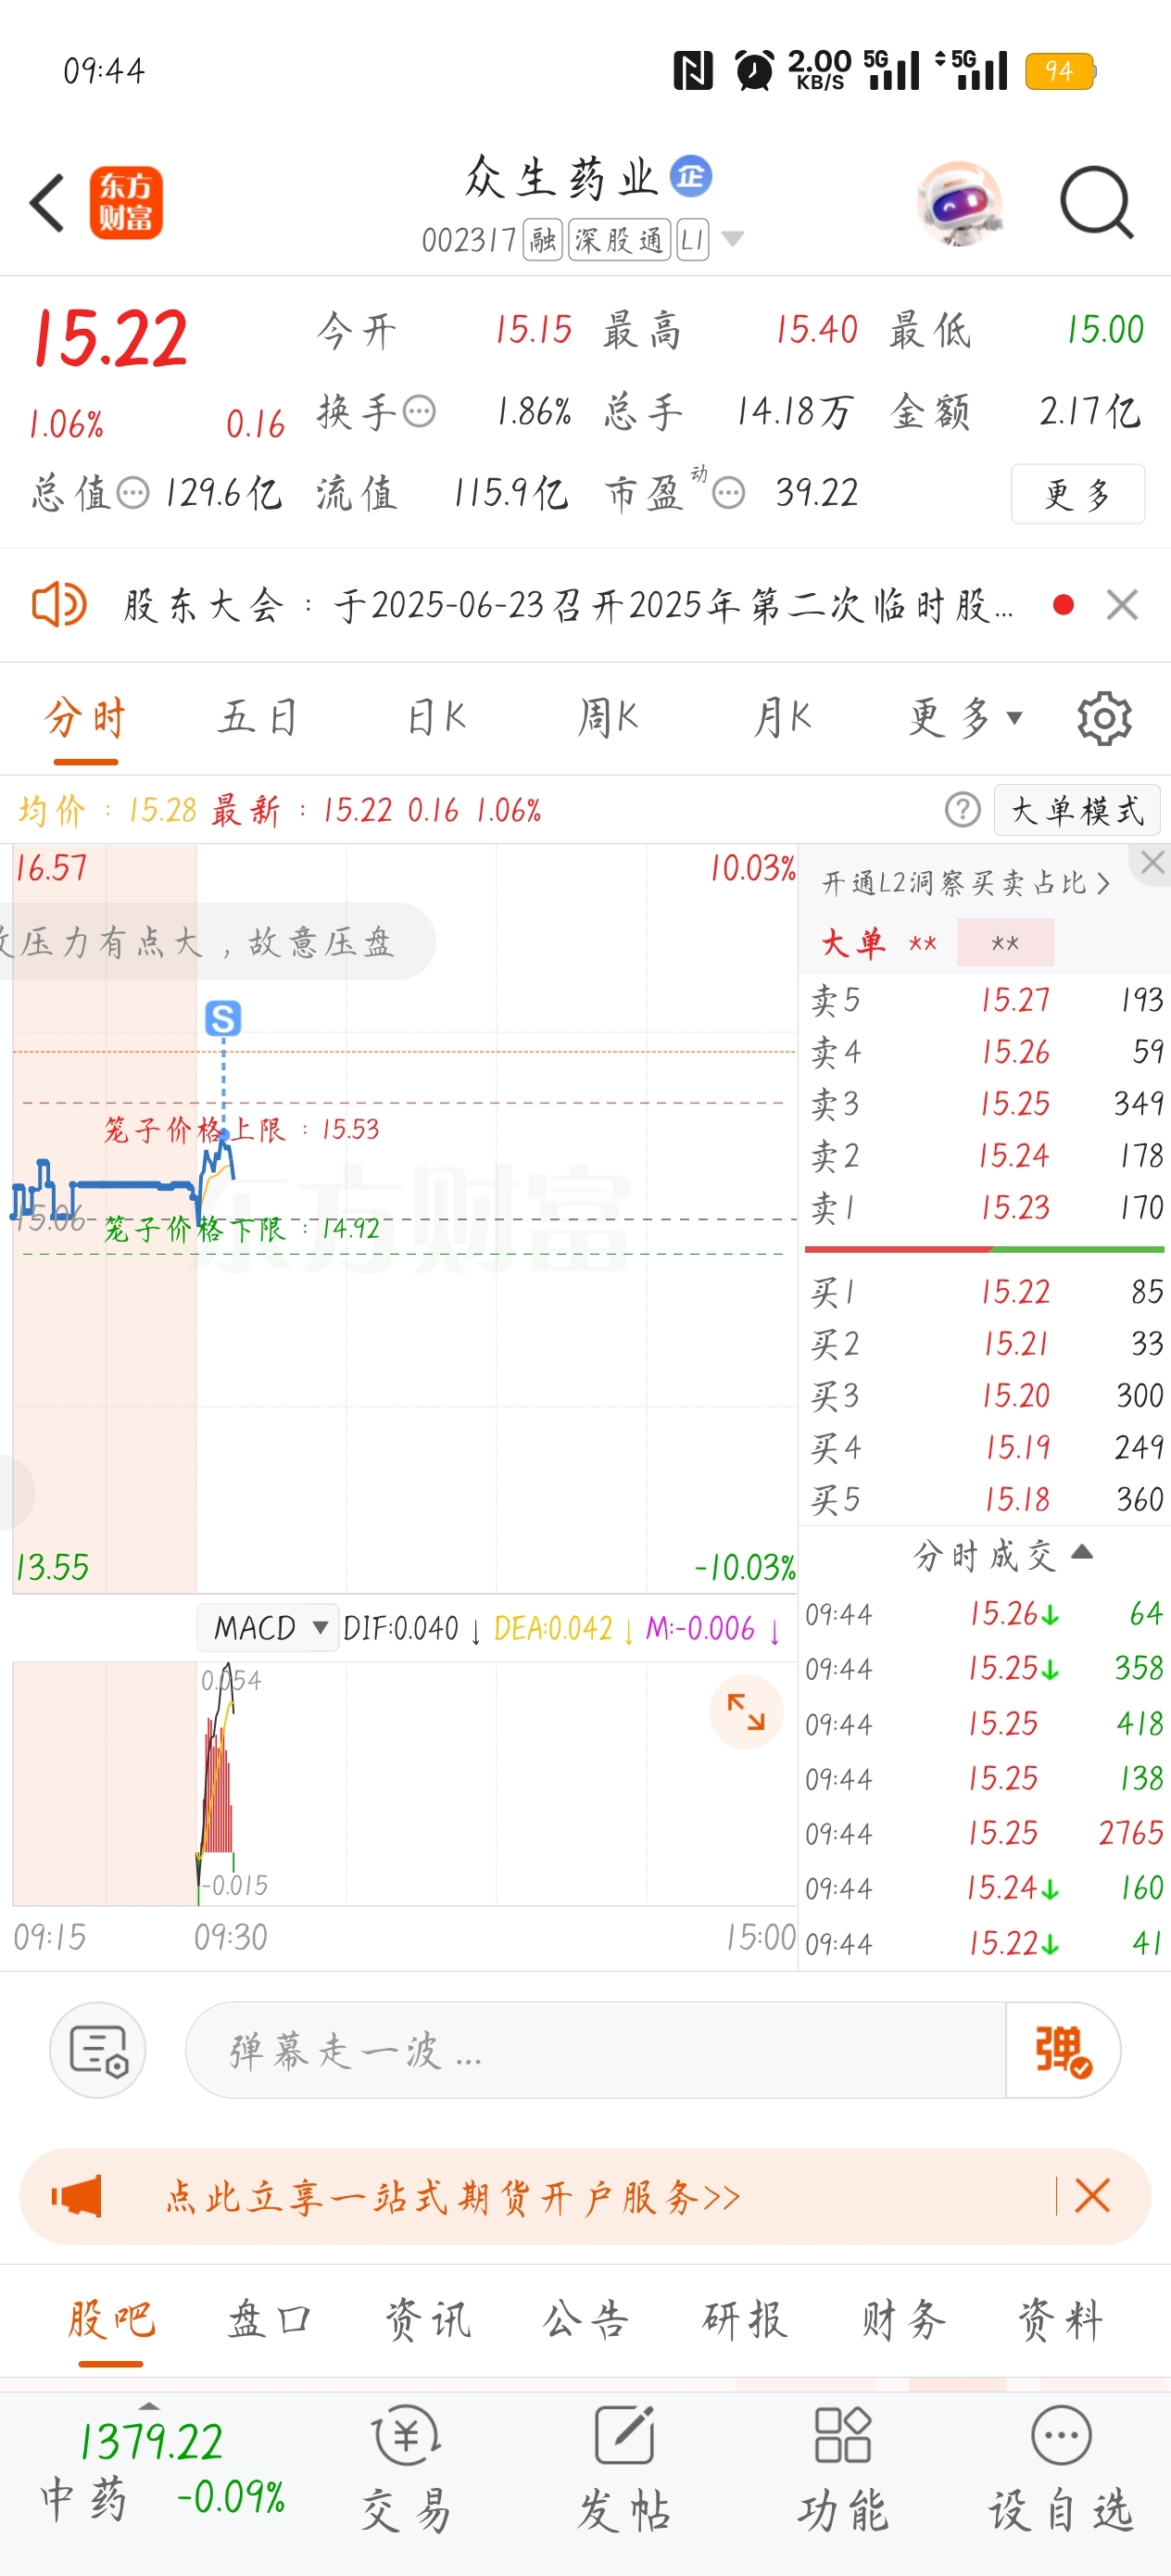Image resolution: width=1171 pixels, height=2576 pixels.
Task: Open 开通L2洞察买卖占比 link
Action: 965,883
